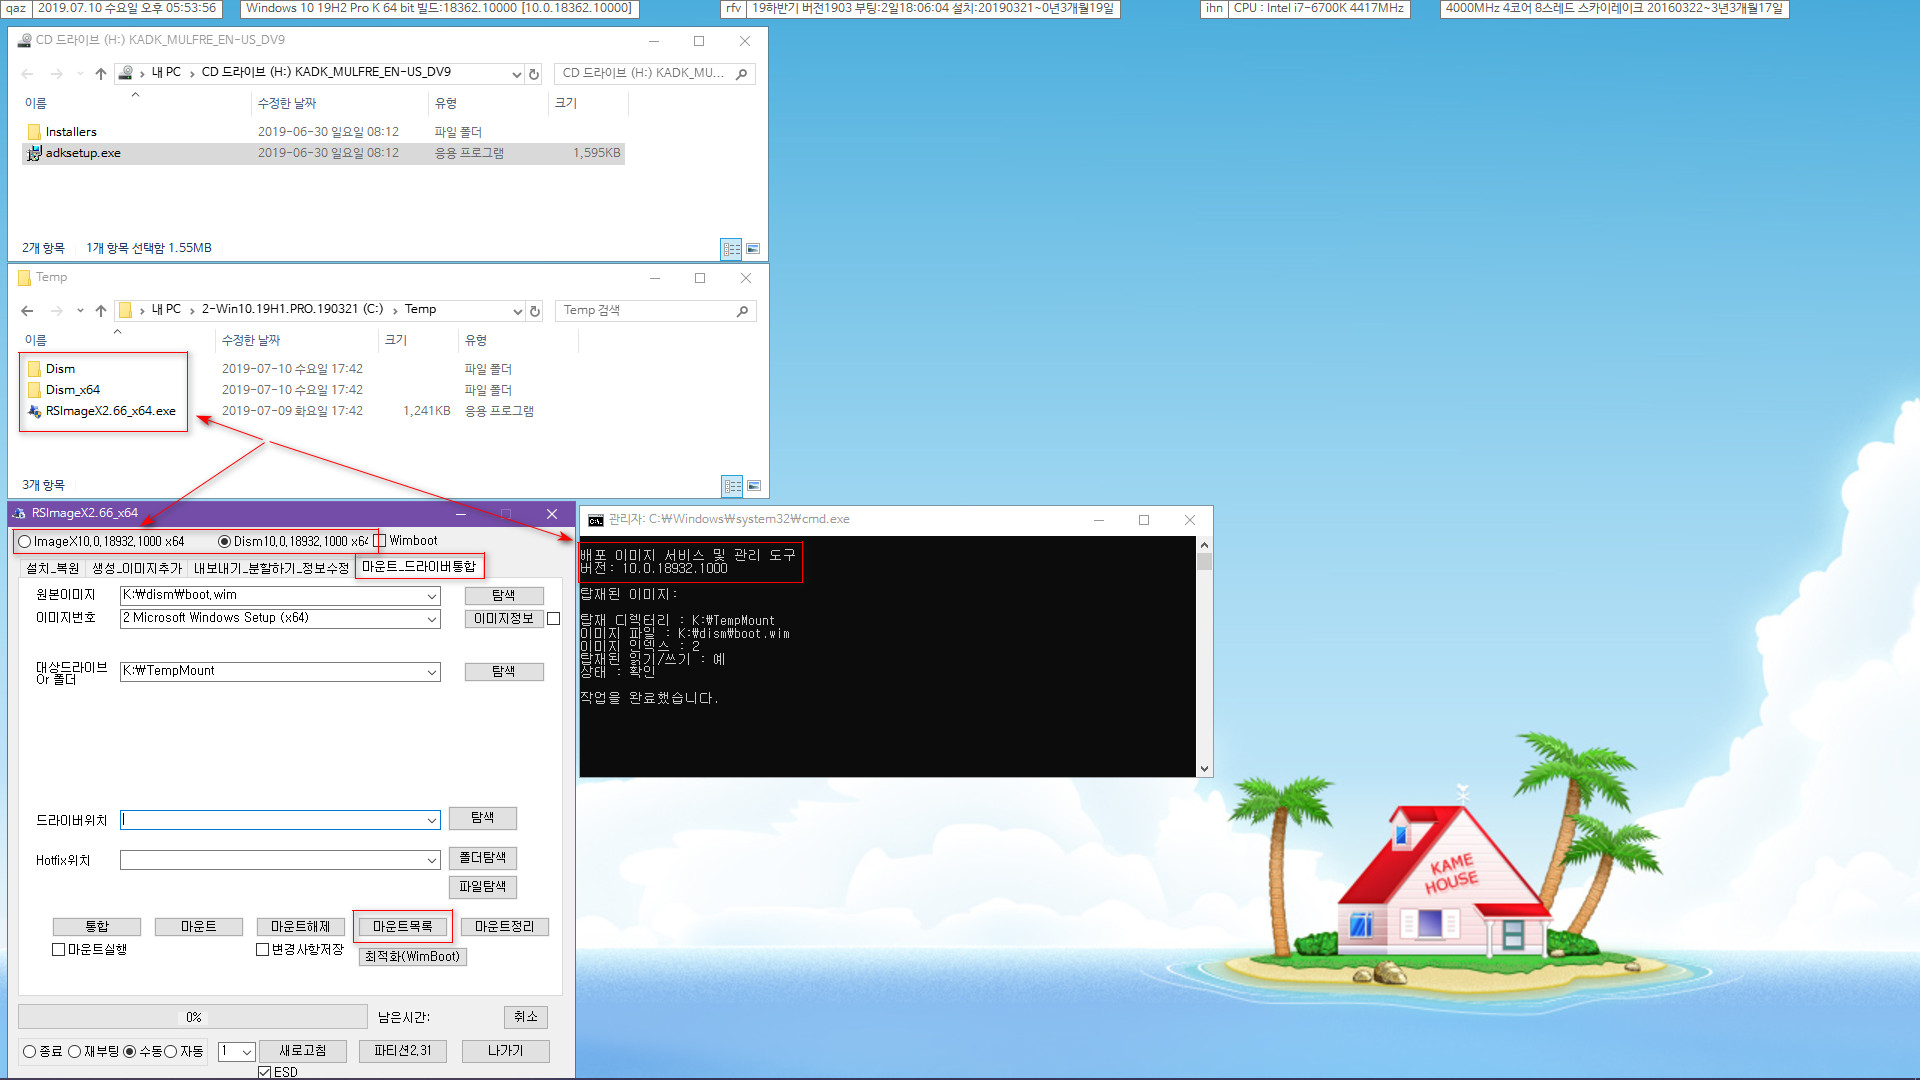This screenshot has width=1920, height=1080.
Task: Select the Dism_x64 folder icon
Action: pyautogui.click(x=34, y=390)
